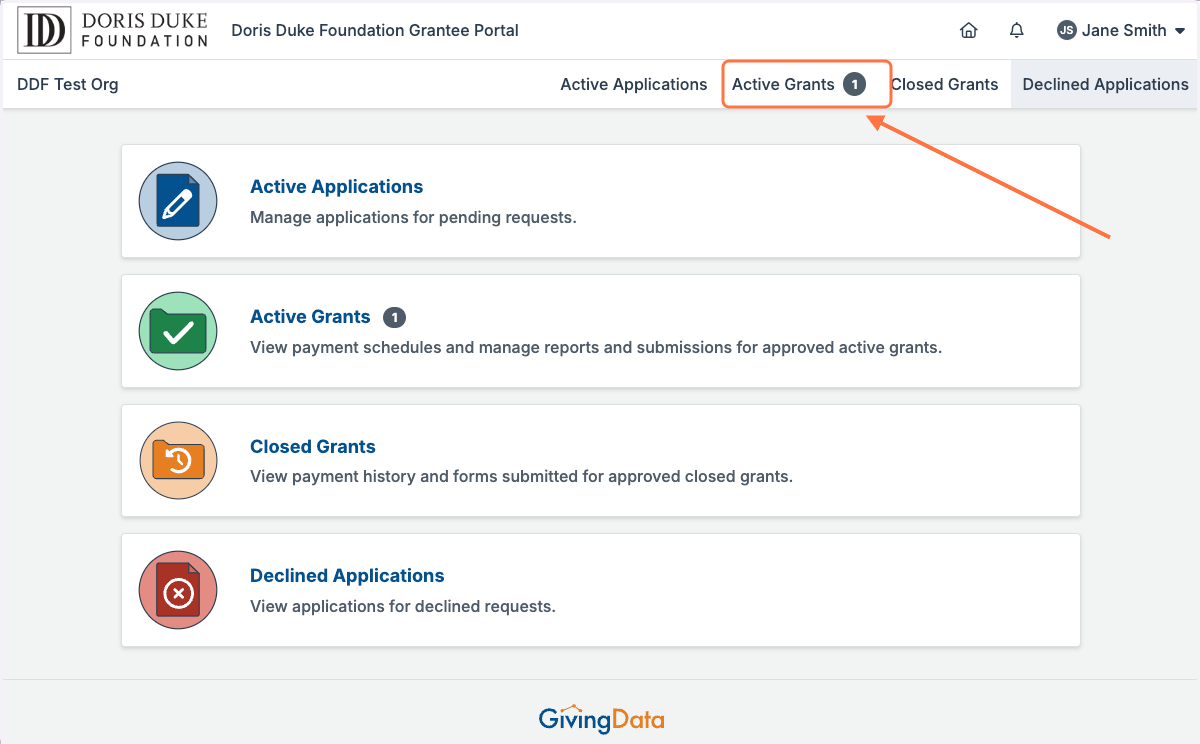Expand the Jane Smith account dropdown arrow
The height and width of the screenshot is (744, 1200).
click(x=1180, y=31)
